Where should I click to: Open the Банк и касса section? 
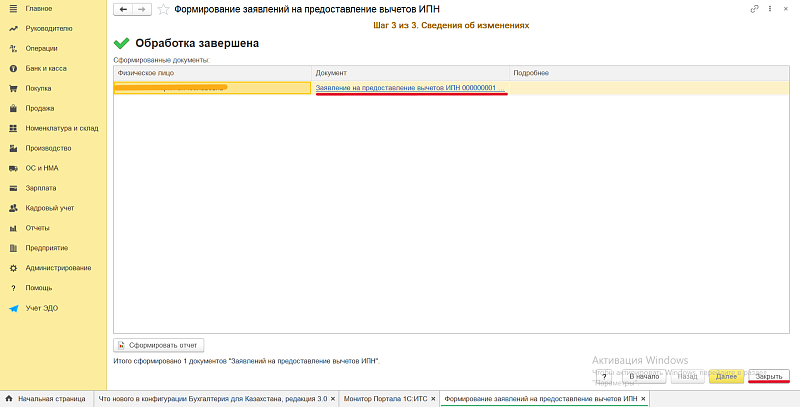(47, 68)
